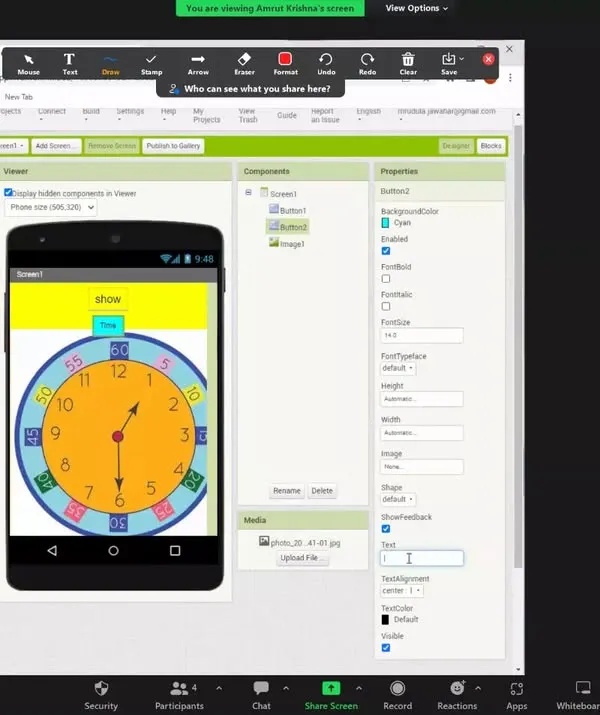Tap the phone recent apps square
The height and width of the screenshot is (715, 600).
pyautogui.click(x=175, y=550)
